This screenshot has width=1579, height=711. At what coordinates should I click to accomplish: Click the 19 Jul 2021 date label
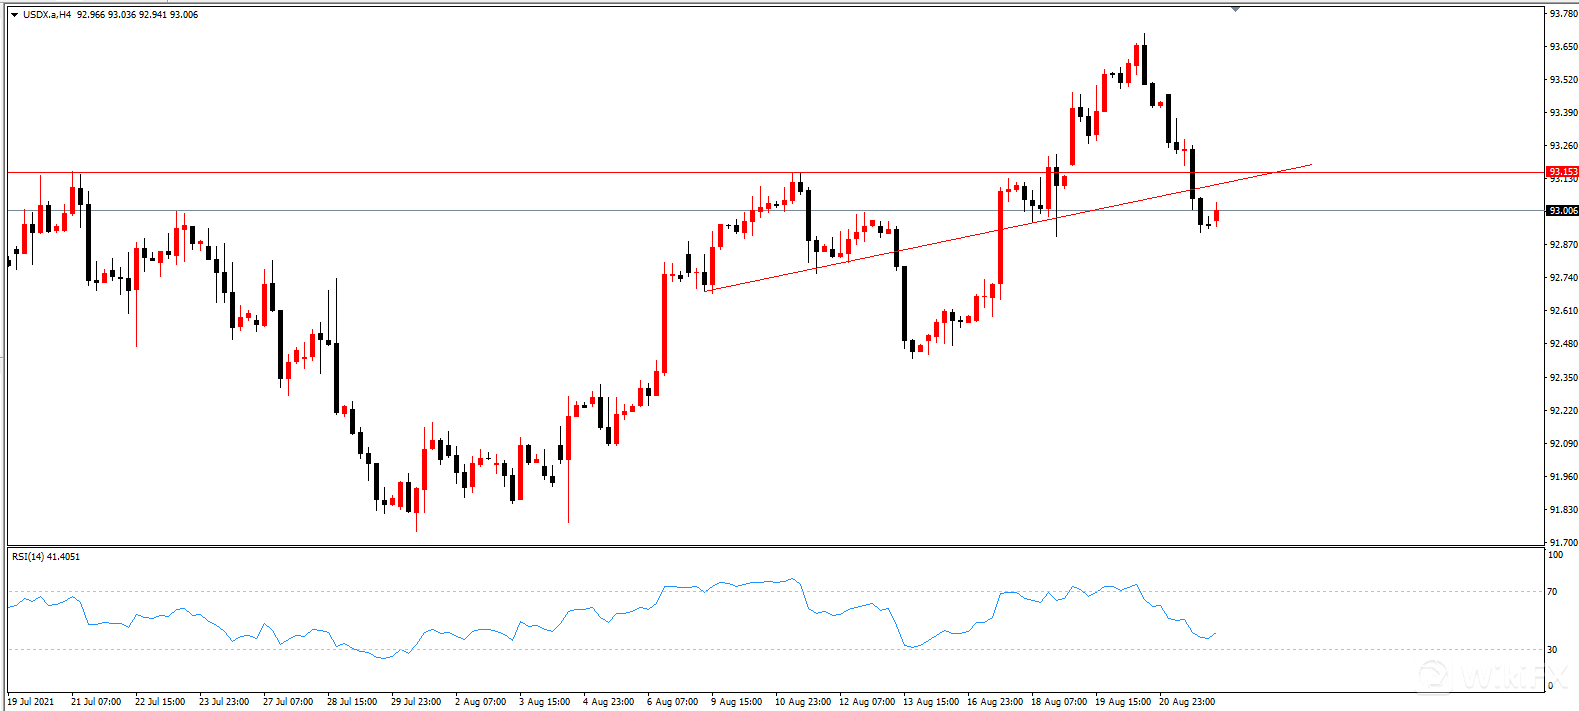pyautogui.click(x=31, y=702)
